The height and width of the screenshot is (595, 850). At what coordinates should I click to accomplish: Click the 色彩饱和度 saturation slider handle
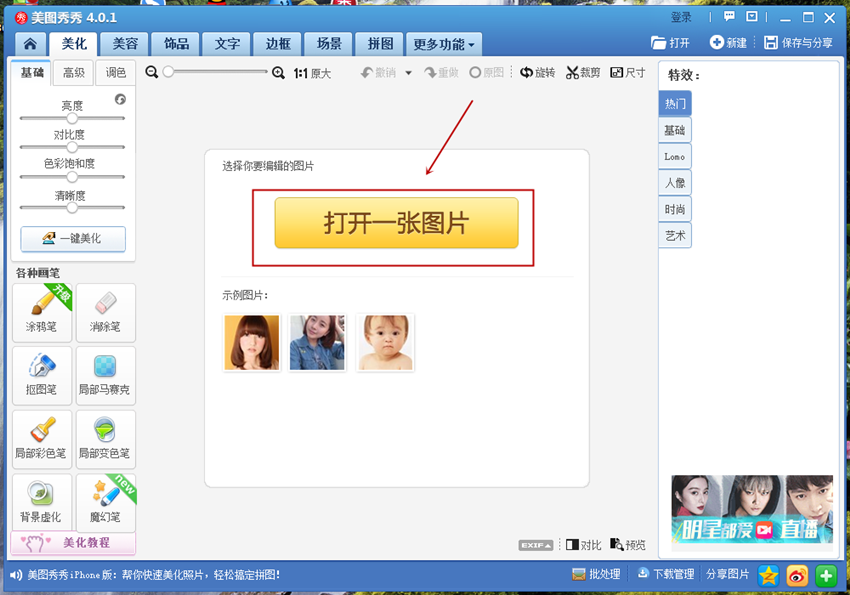[x=72, y=177]
